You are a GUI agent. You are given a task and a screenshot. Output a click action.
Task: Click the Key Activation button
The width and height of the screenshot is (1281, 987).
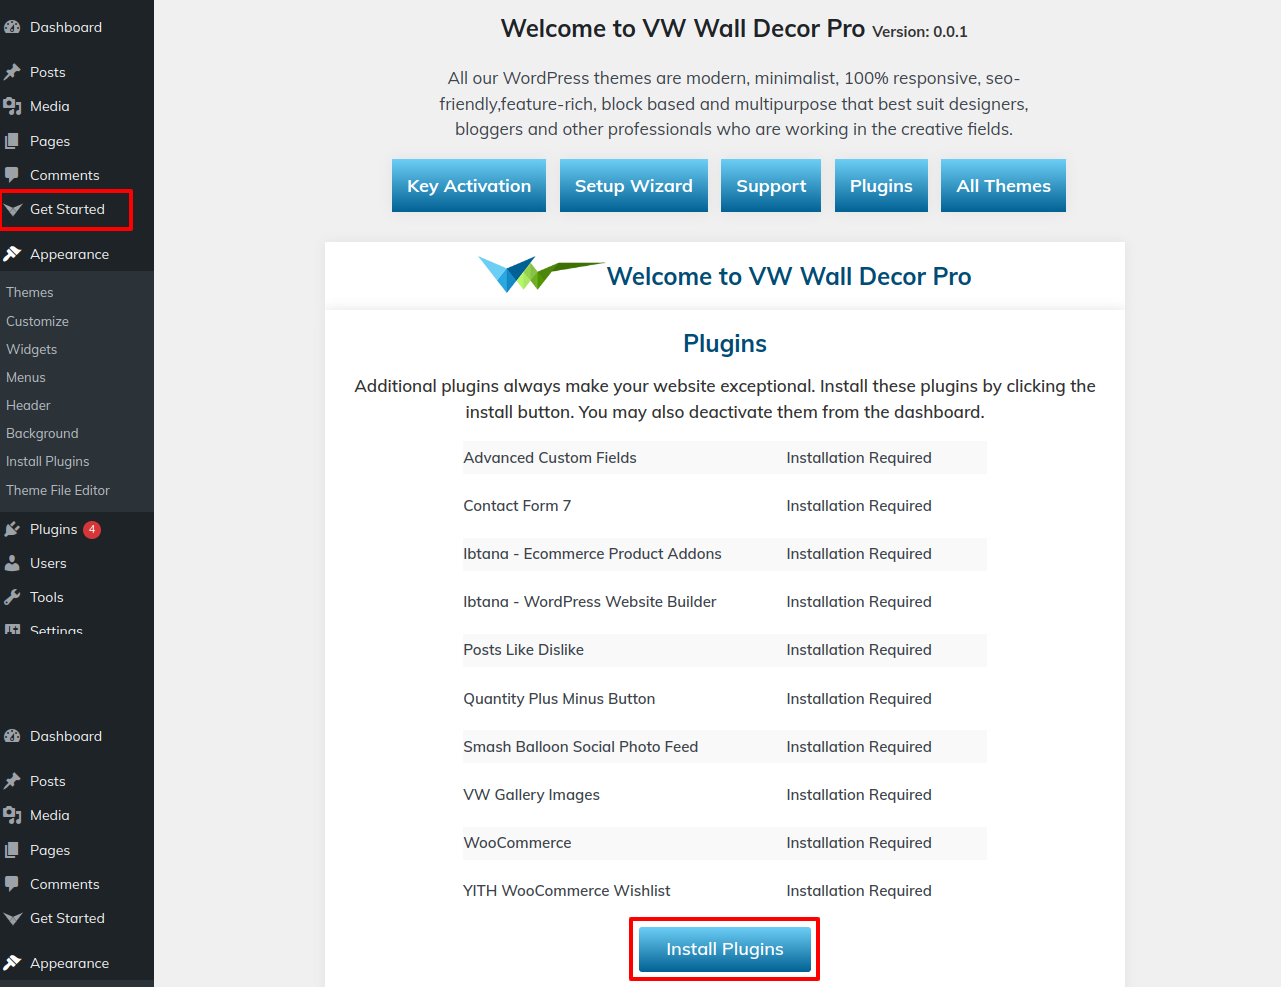click(469, 186)
